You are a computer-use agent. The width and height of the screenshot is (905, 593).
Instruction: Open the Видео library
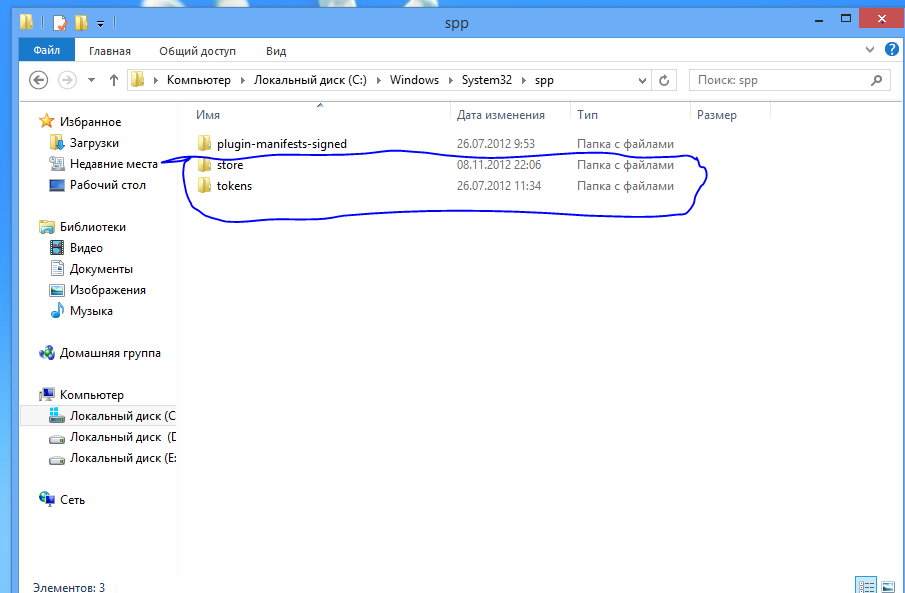click(86, 248)
